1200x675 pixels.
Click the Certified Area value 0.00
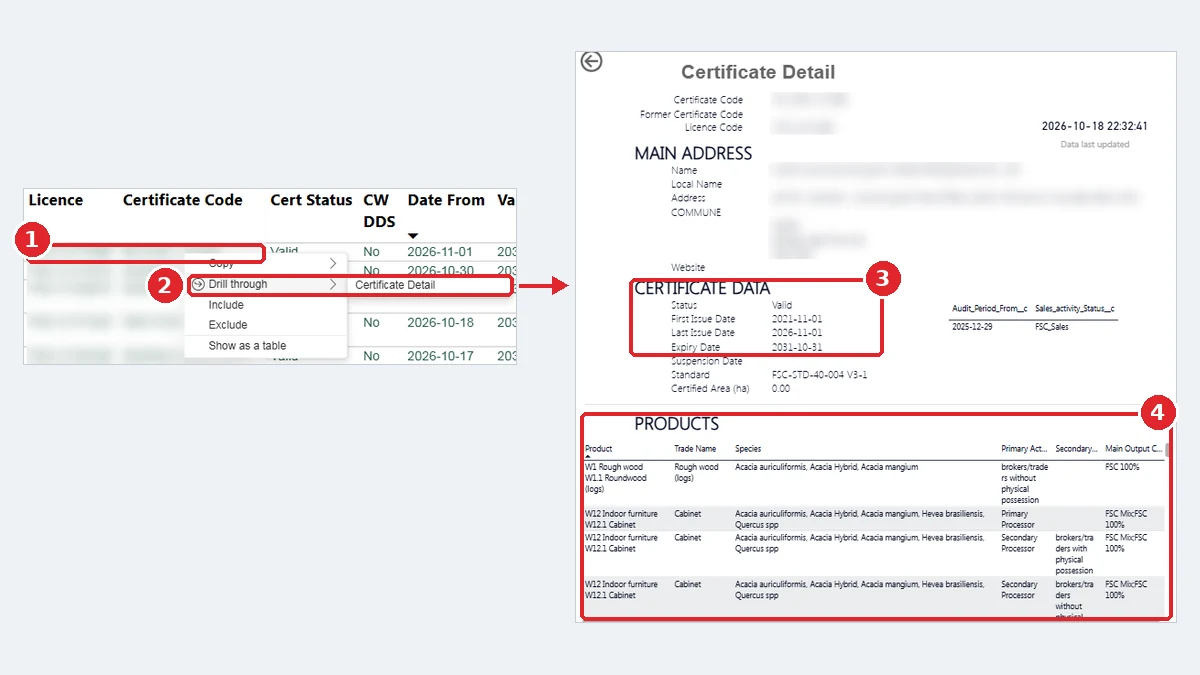pyautogui.click(x=781, y=389)
